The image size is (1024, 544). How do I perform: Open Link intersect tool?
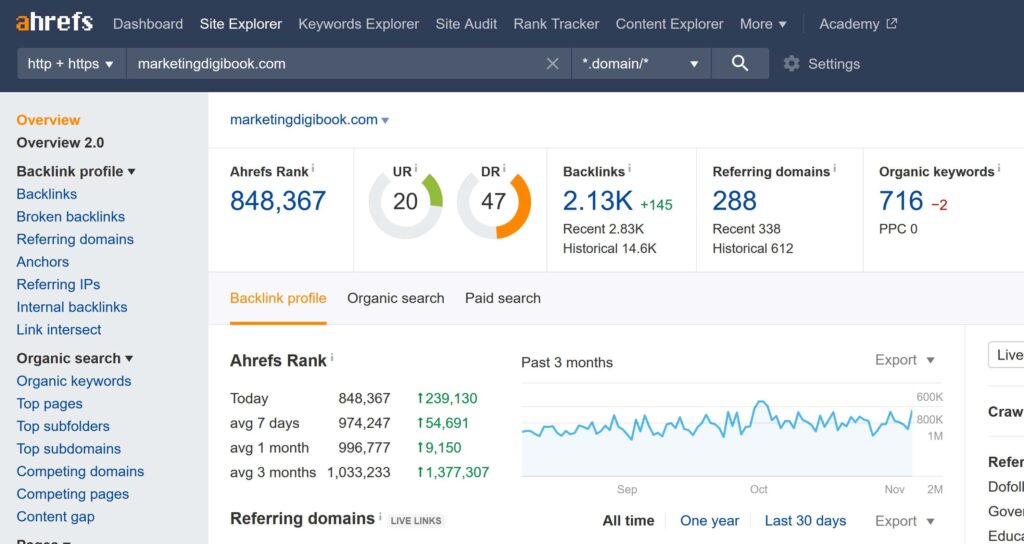59,330
